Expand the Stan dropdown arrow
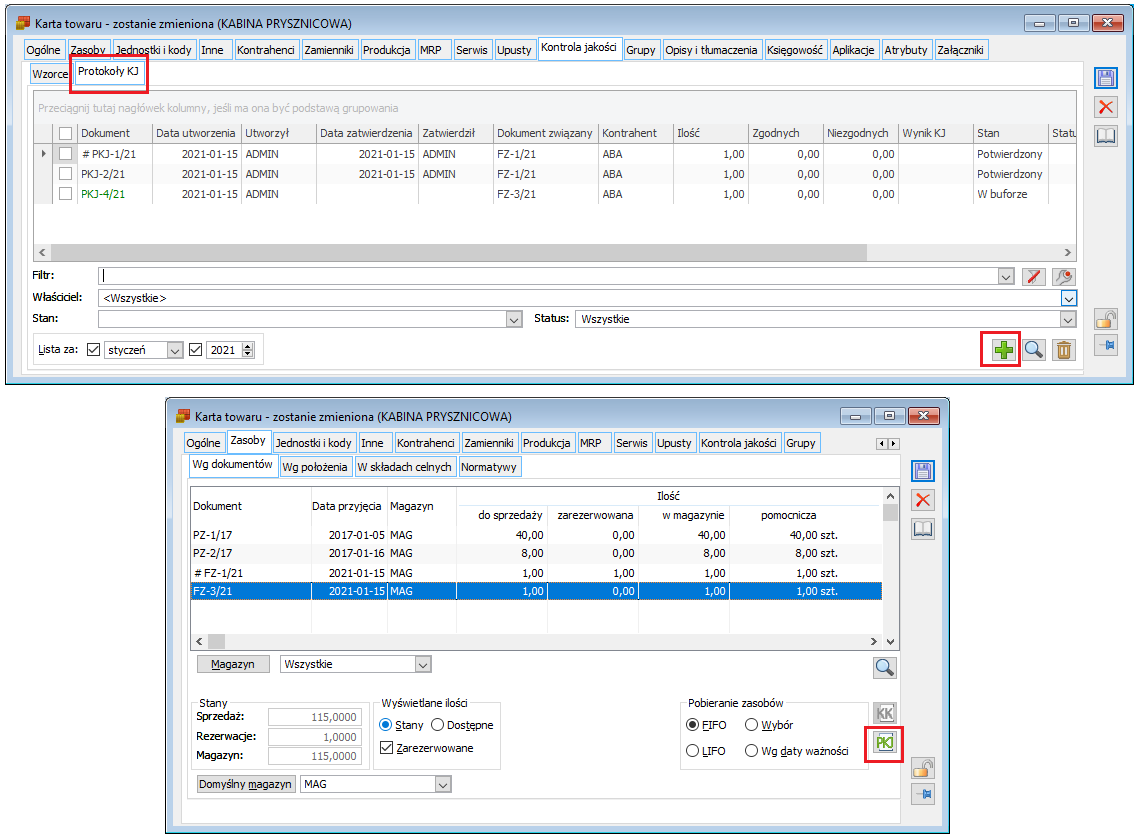The height and width of the screenshot is (840, 1139). click(x=514, y=319)
